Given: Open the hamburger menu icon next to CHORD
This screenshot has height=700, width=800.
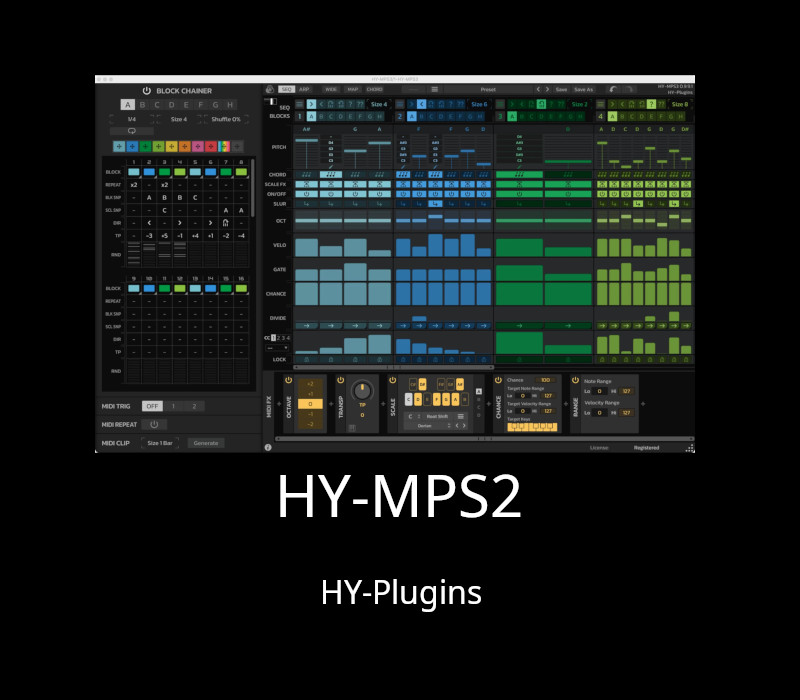Looking at the screenshot, I should pos(435,88).
